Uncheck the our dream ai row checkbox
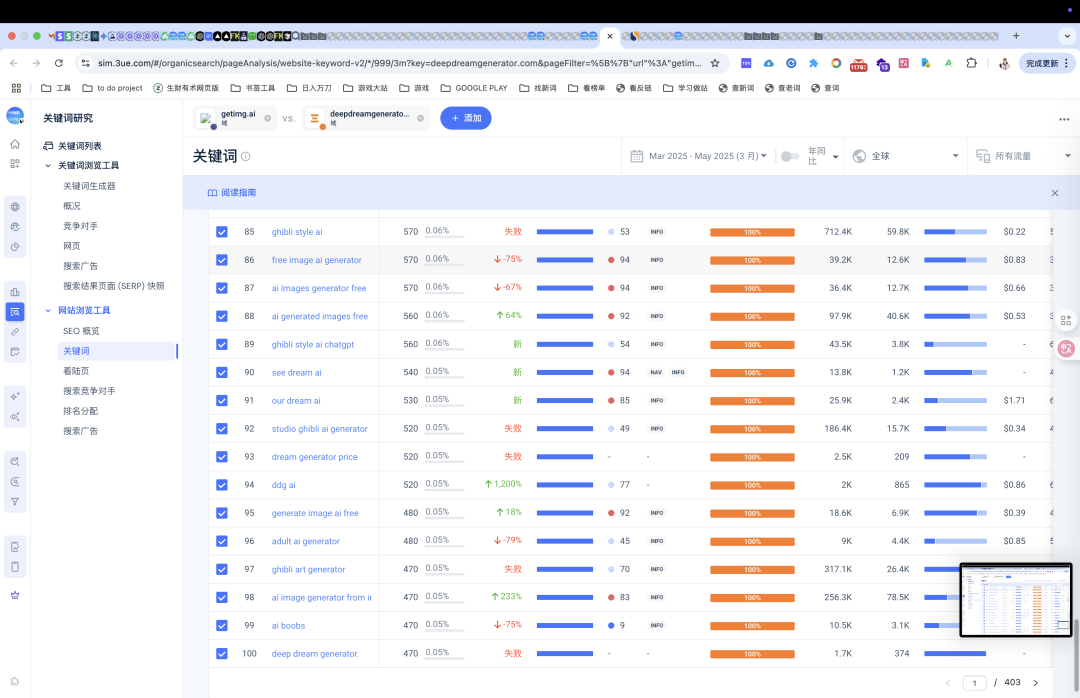 (x=222, y=401)
